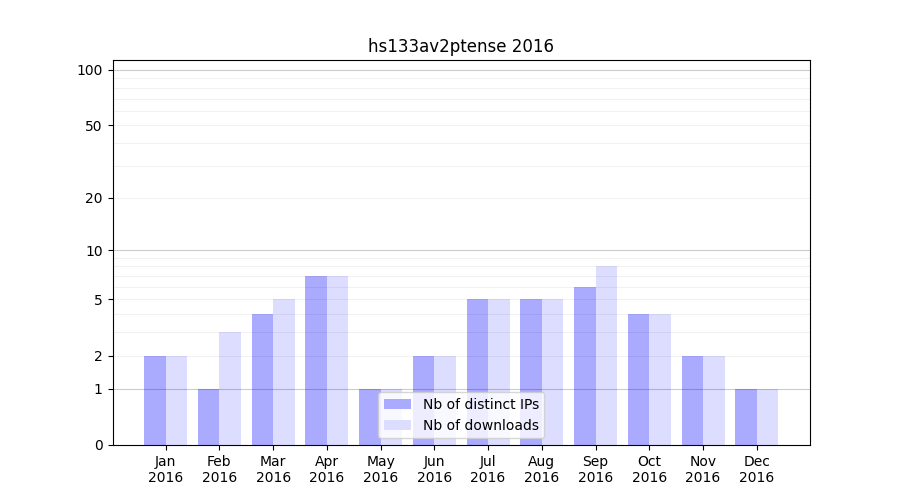Image resolution: width=900 pixels, height=500 pixels.
Task: Click the y-axis tick label 50
Action: pyautogui.click(x=94, y=126)
